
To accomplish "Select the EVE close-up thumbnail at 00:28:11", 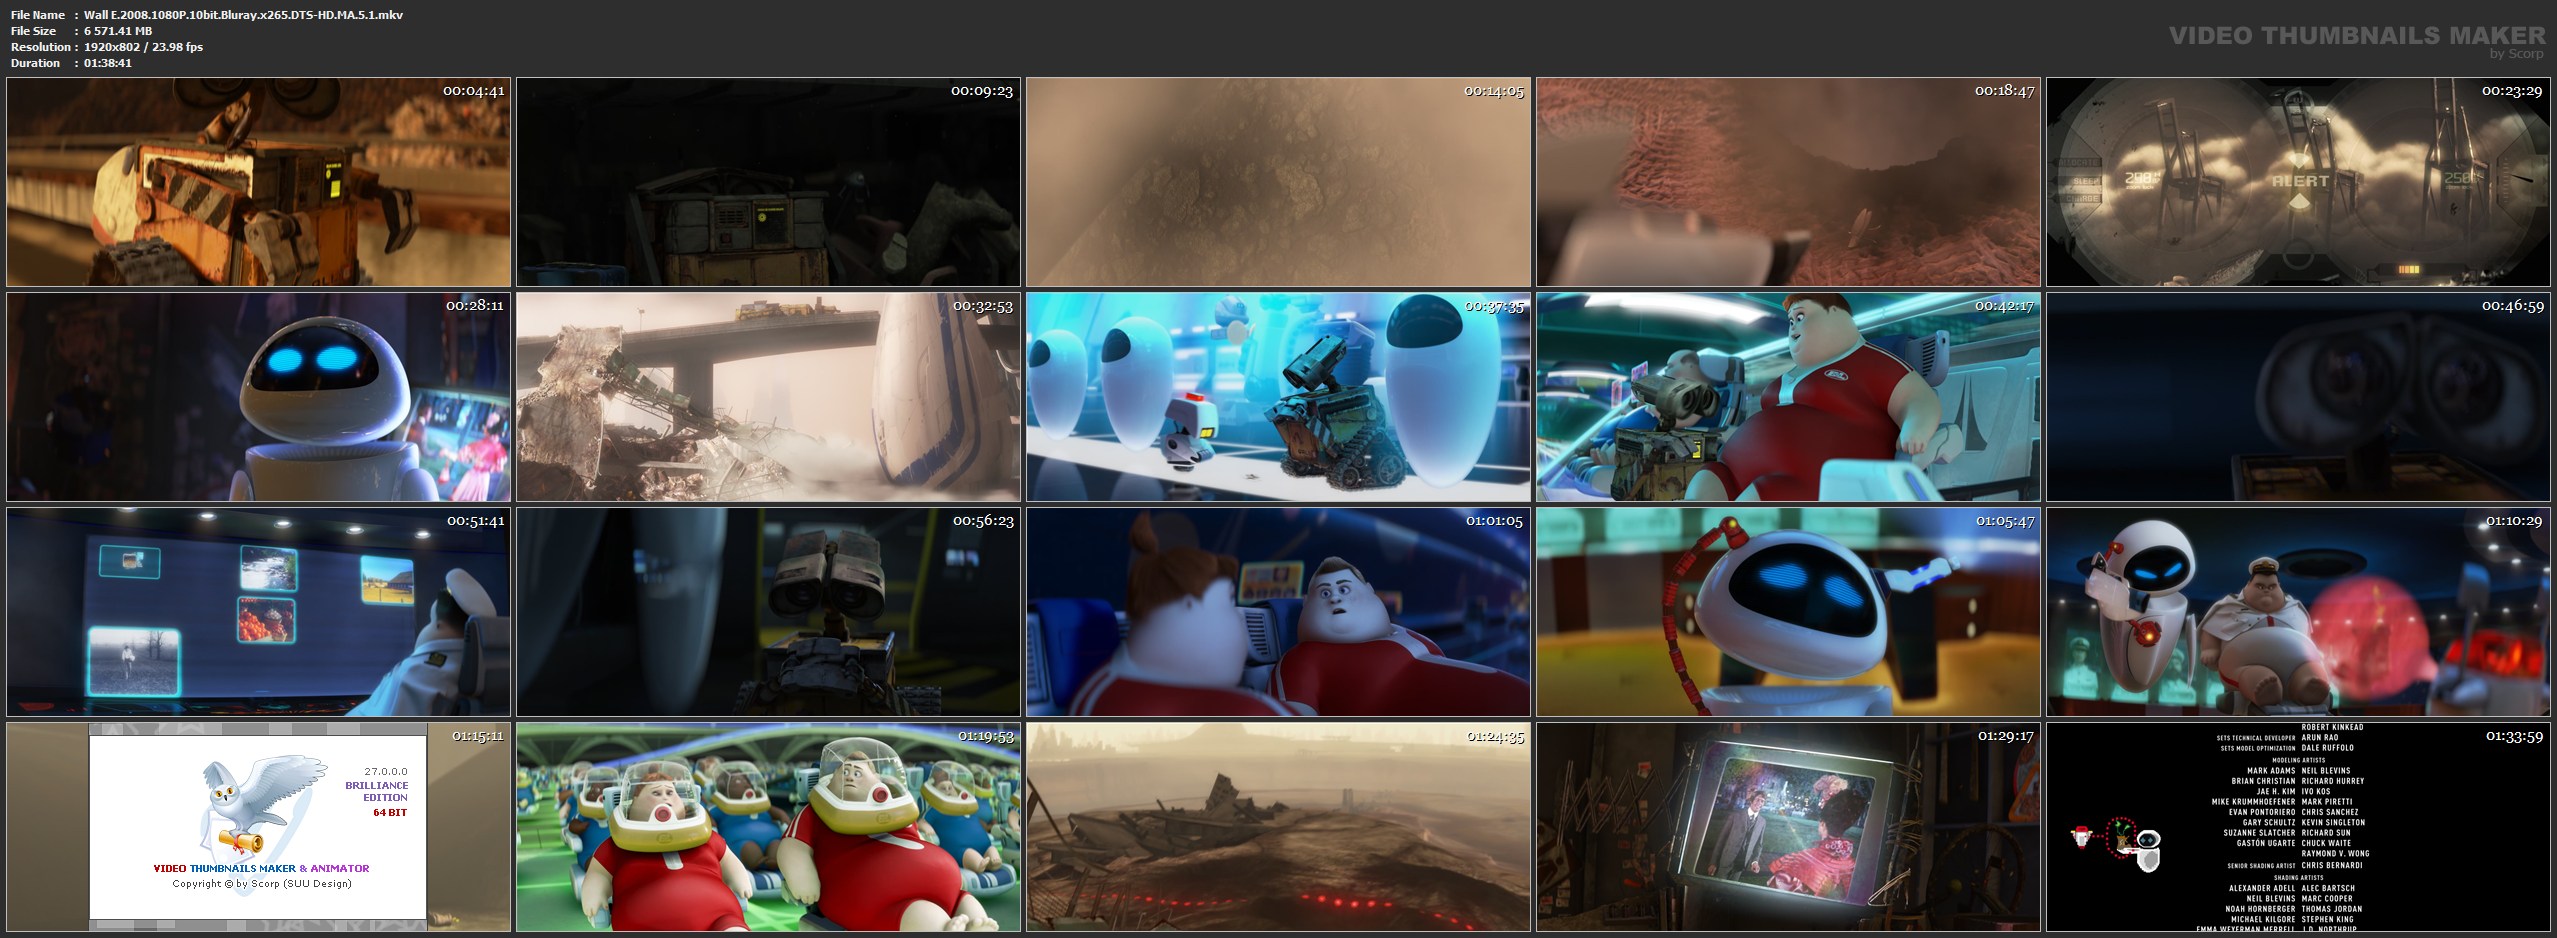I will [258, 397].
